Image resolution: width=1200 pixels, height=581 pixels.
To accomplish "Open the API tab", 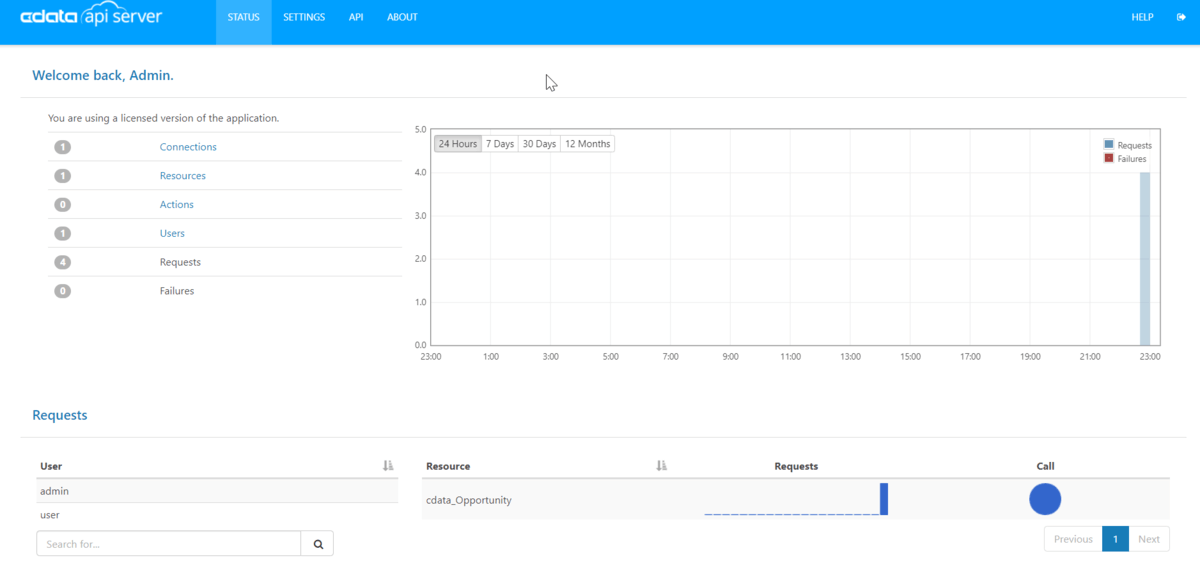I will [x=356, y=17].
